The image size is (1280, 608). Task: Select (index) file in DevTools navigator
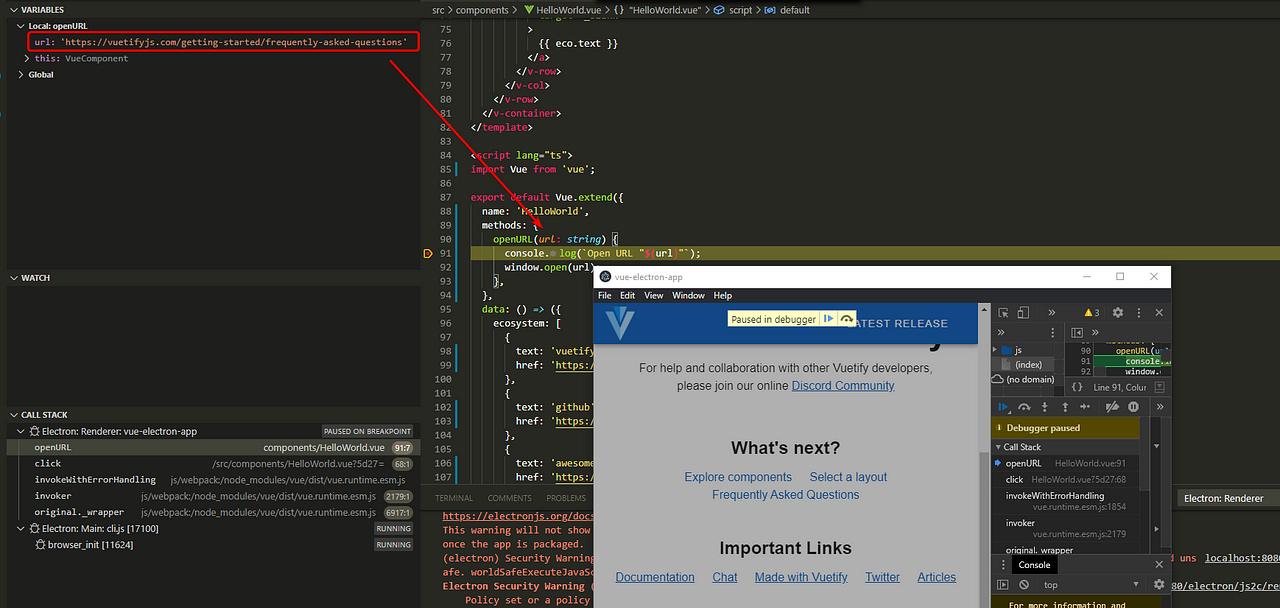1022,365
